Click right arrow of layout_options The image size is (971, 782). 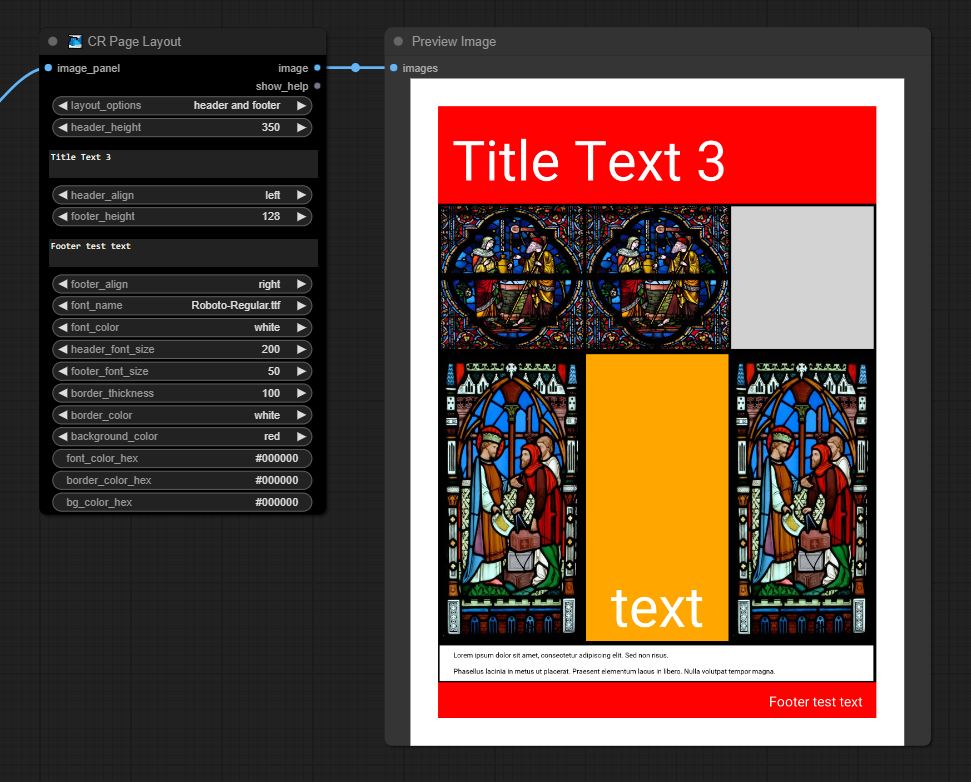[x=301, y=106]
